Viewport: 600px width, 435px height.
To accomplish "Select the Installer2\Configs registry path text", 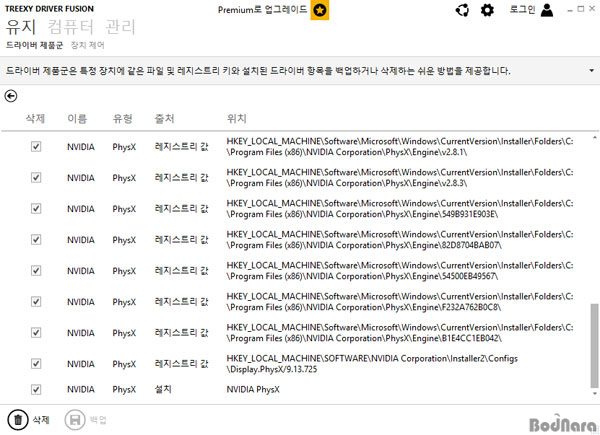I will click(x=372, y=363).
